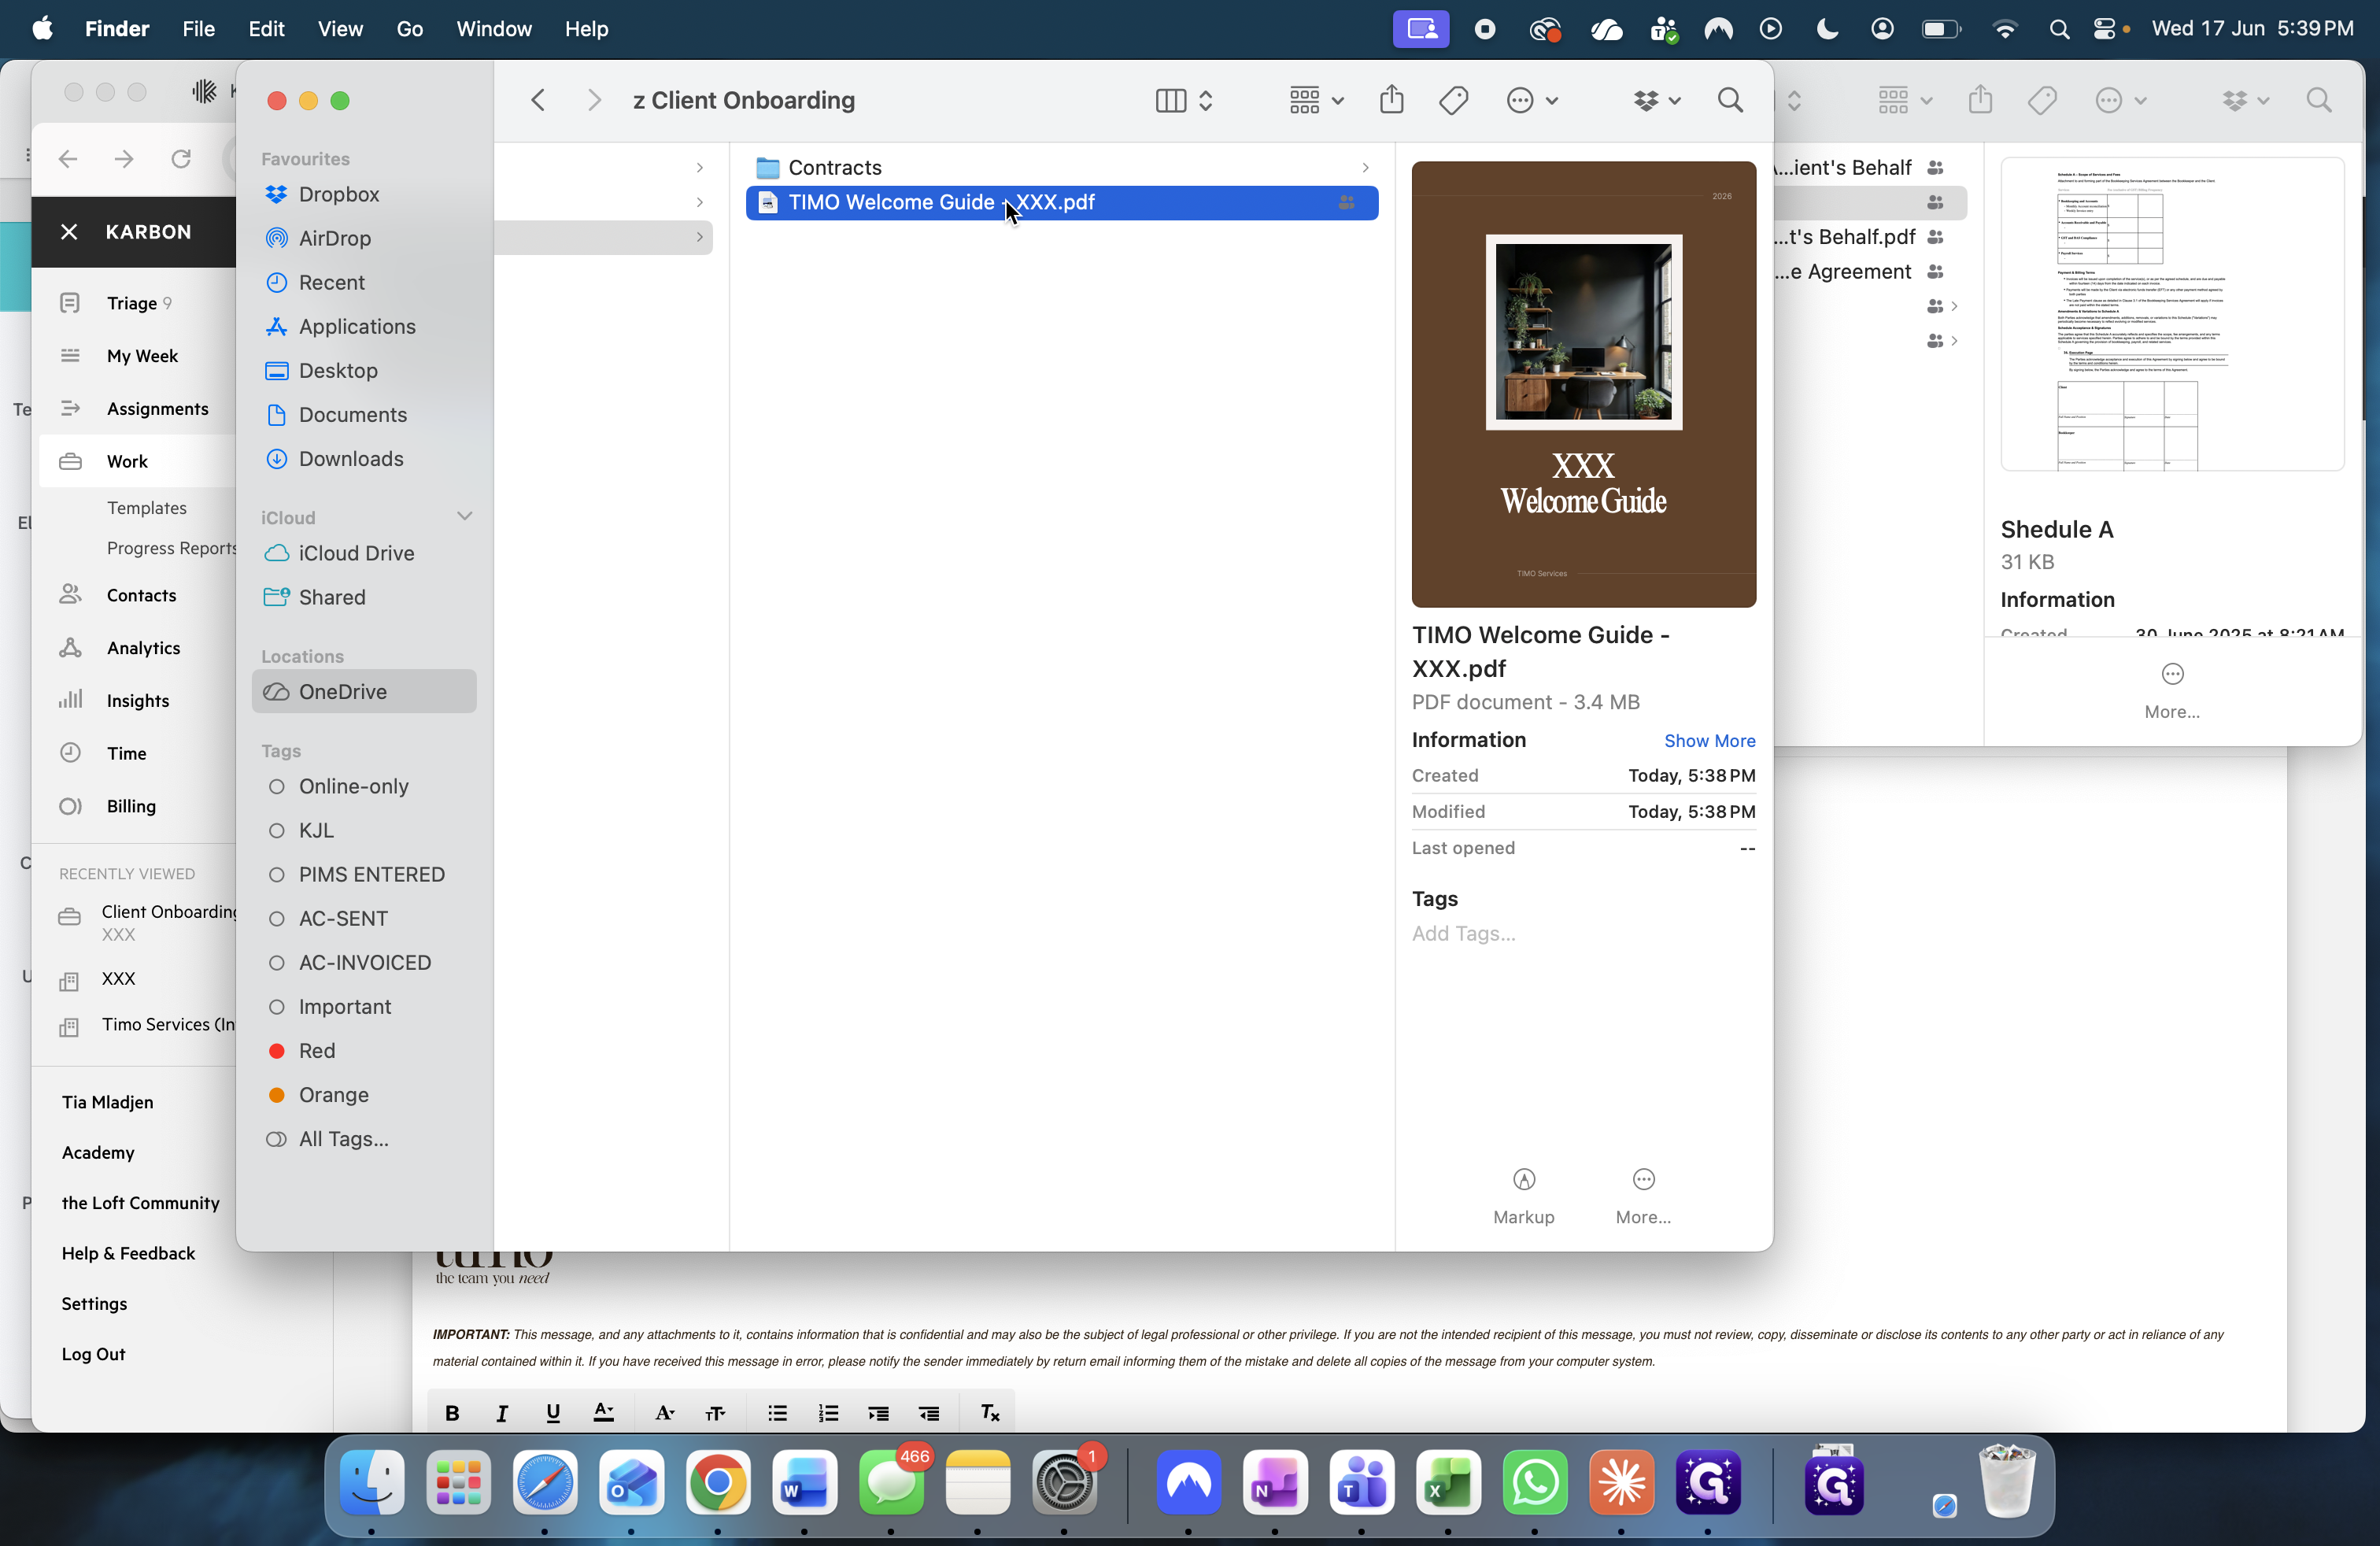Viewport: 2380px width, 1546px height.
Task: Select OneDrive under Locations
Action: click(x=364, y=692)
